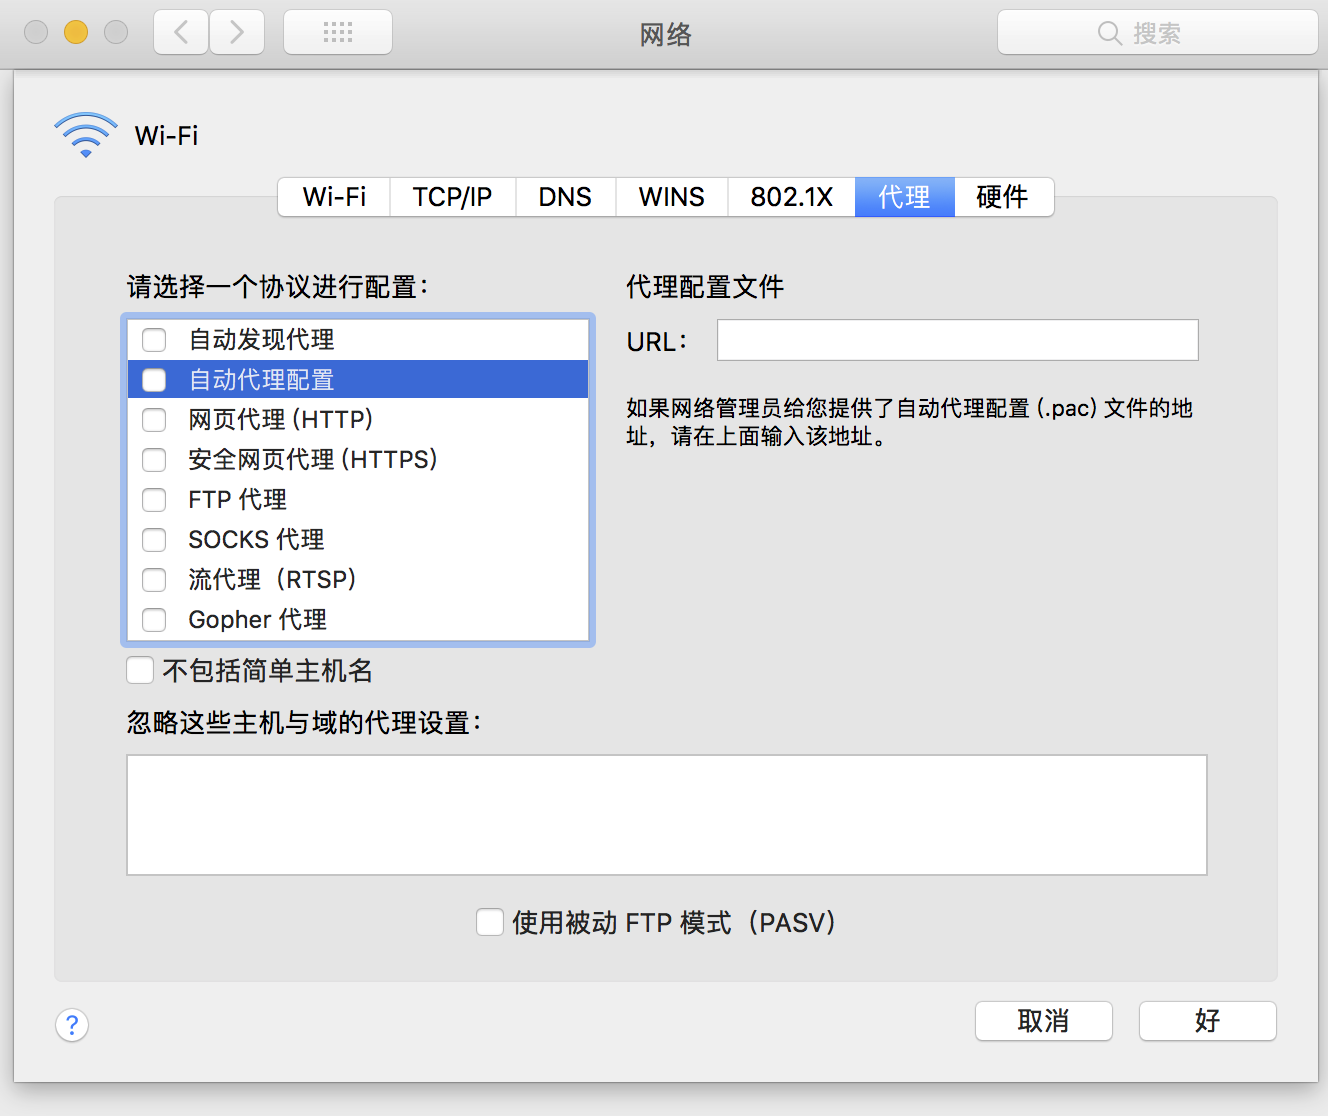Enable 流代理 (RTSP) checkbox
The image size is (1328, 1116).
click(x=154, y=580)
